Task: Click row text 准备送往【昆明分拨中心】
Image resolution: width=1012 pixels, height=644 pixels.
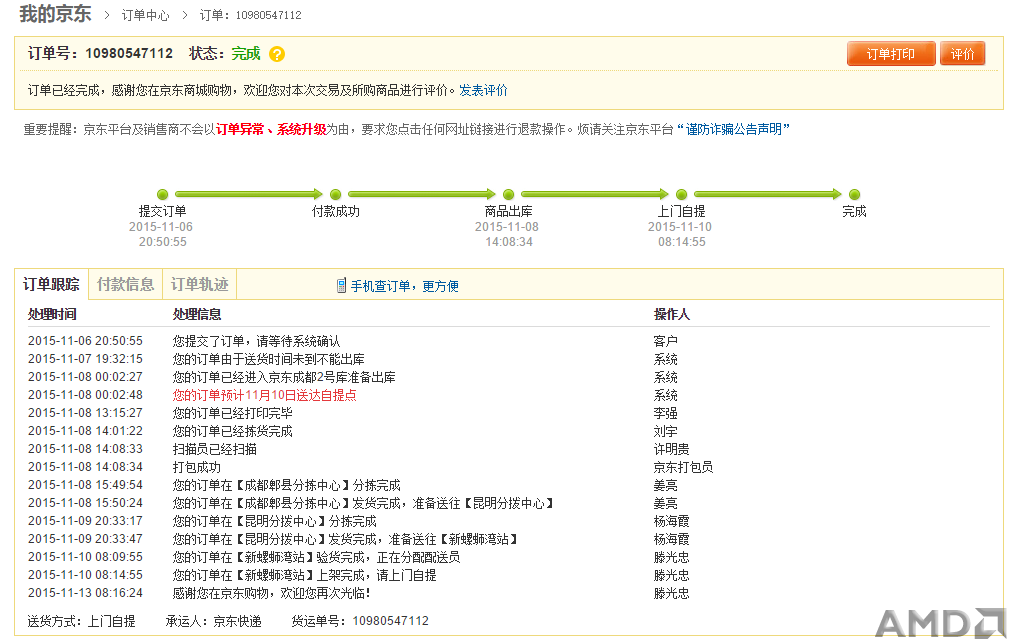Action: [483, 503]
